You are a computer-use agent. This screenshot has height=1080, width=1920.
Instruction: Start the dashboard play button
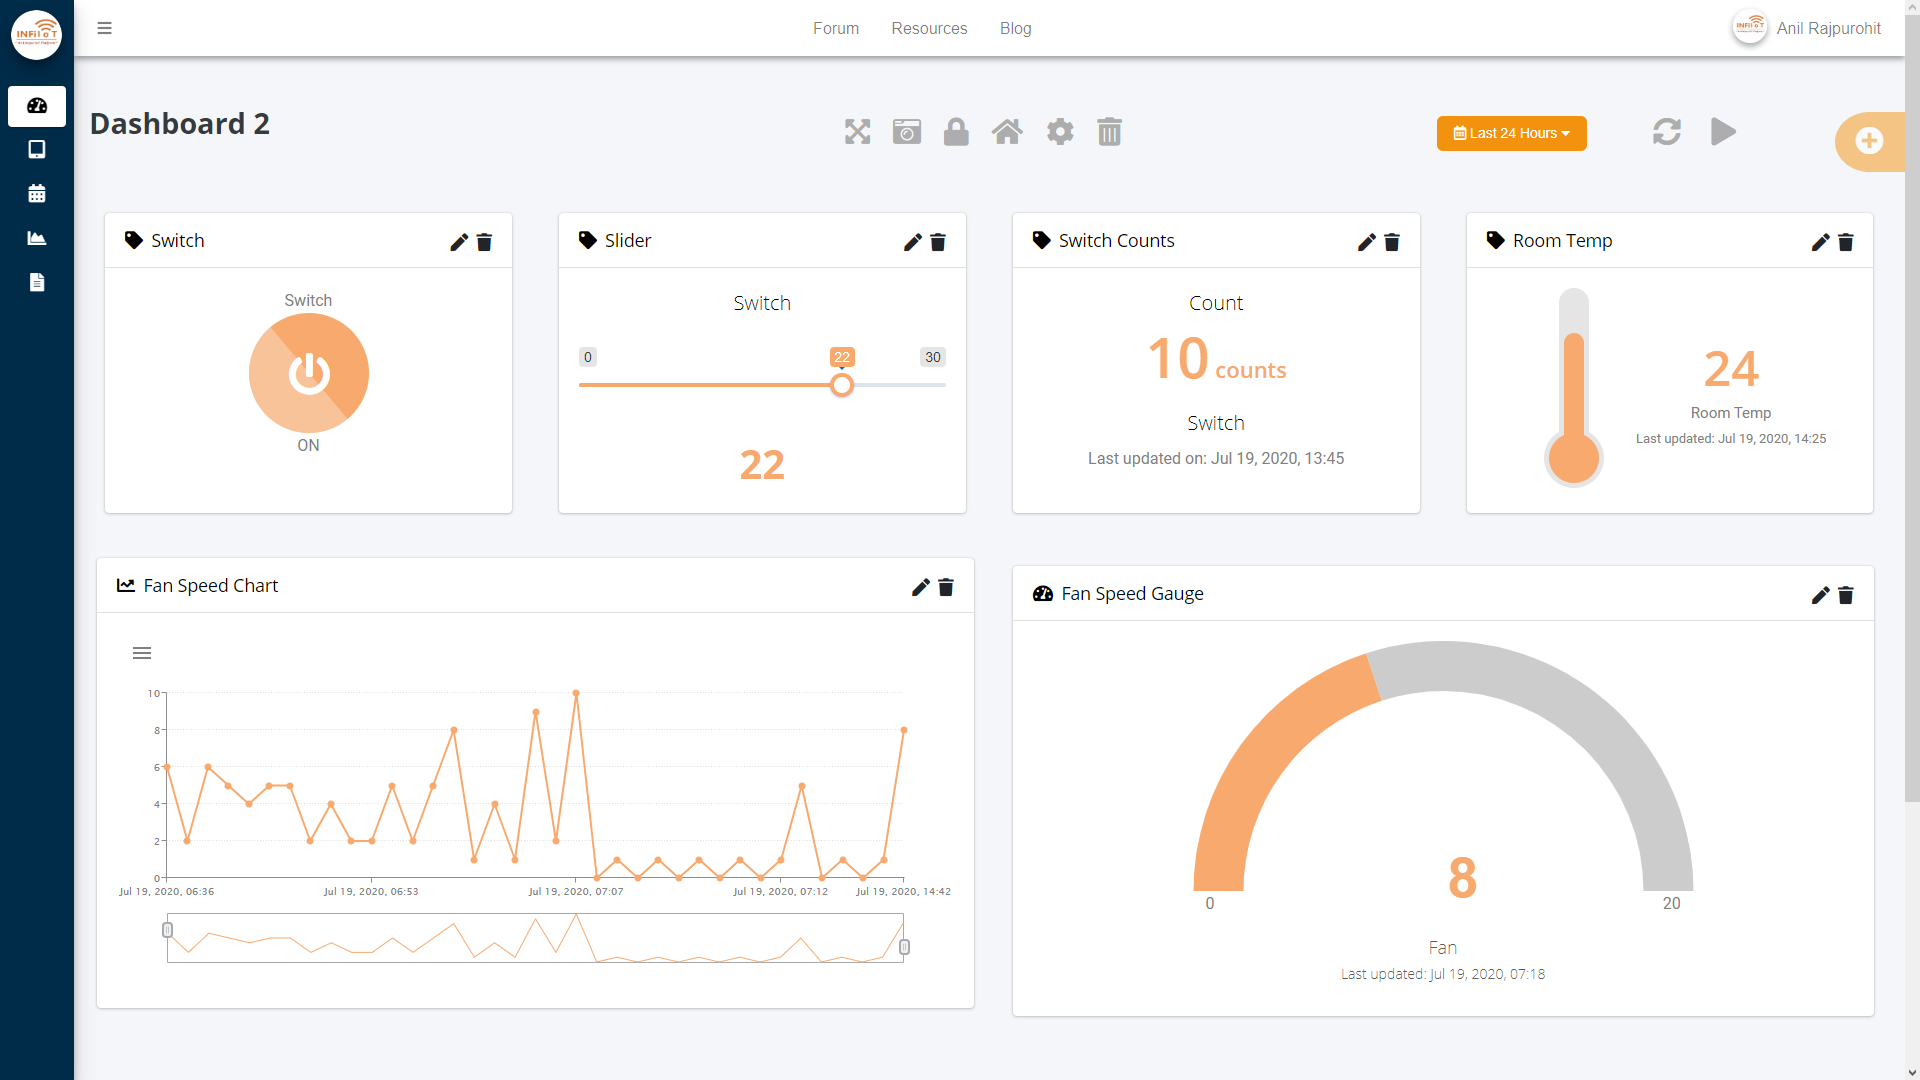(x=1723, y=132)
